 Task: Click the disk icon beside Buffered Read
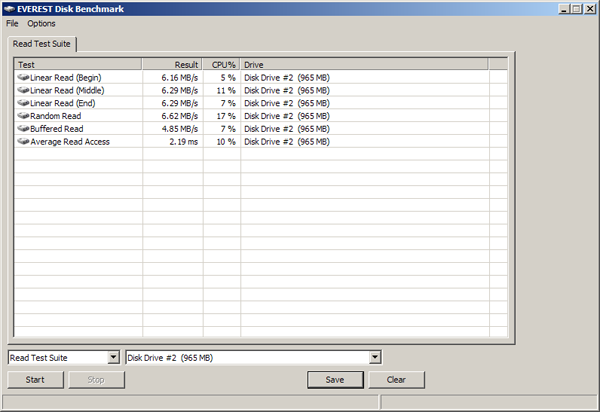click(23, 129)
